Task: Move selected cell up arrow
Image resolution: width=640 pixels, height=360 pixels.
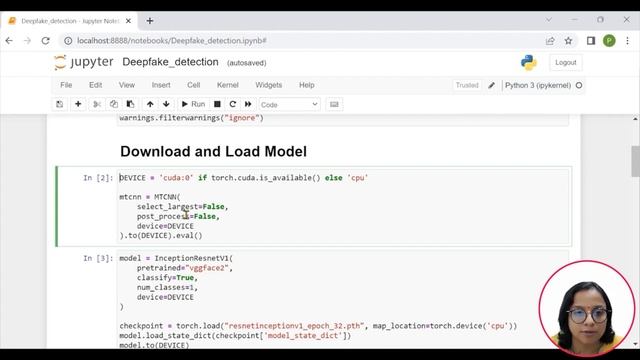Action: coord(150,104)
